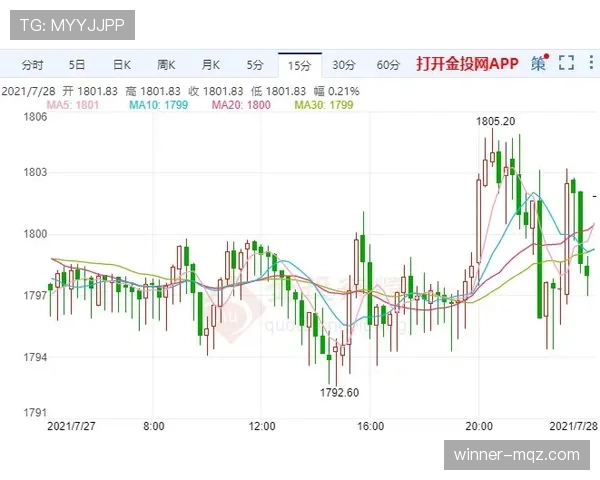This screenshot has height=480, width=600.
Task: Show the 月K monthly chart
Action: pyautogui.click(x=210, y=65)
